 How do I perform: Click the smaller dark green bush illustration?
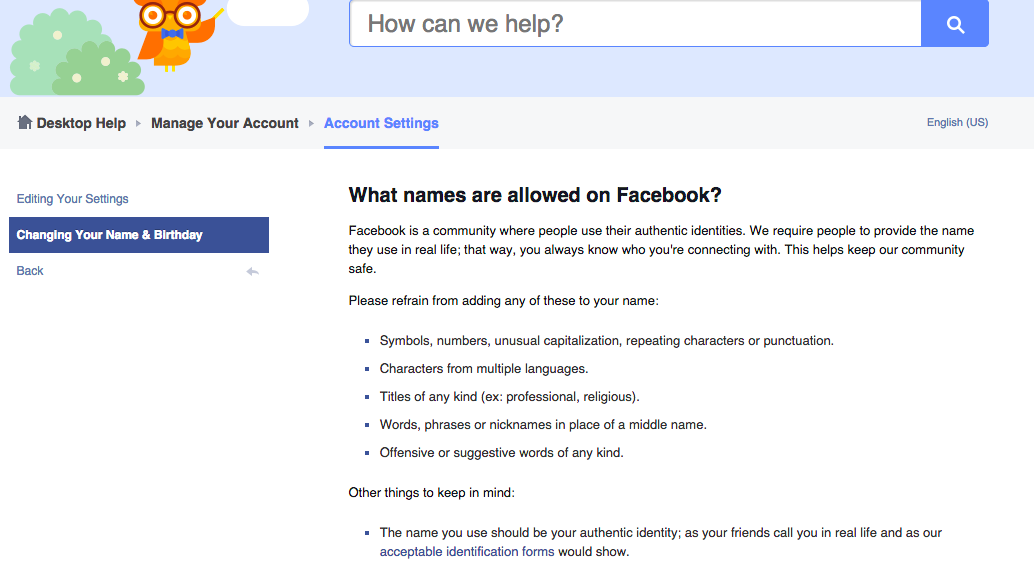(99, 72)
